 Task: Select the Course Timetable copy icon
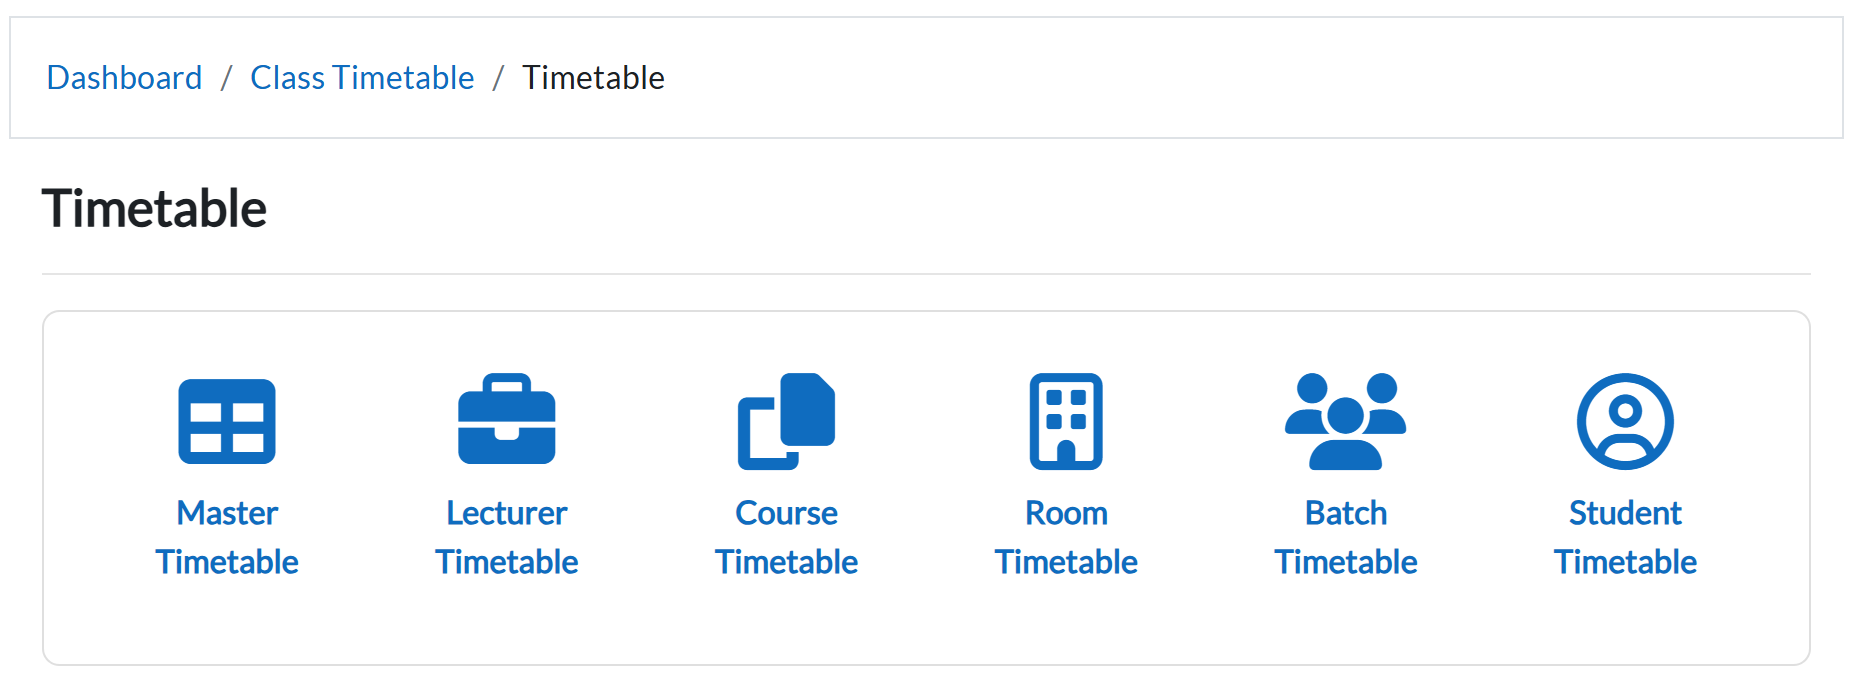(786, 421)
